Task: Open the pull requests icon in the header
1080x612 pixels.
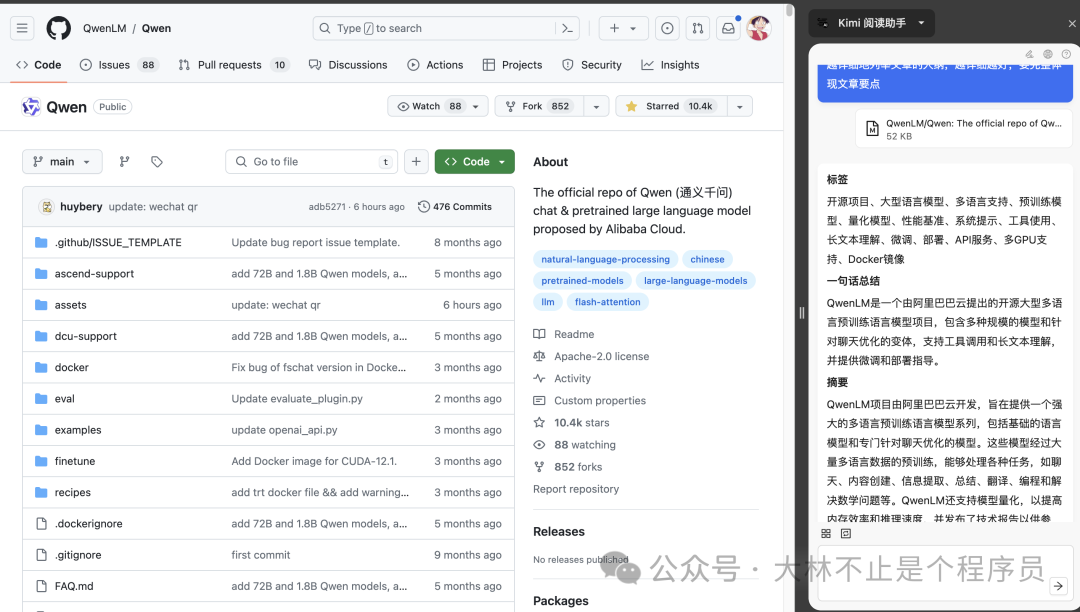Action: 698,28
